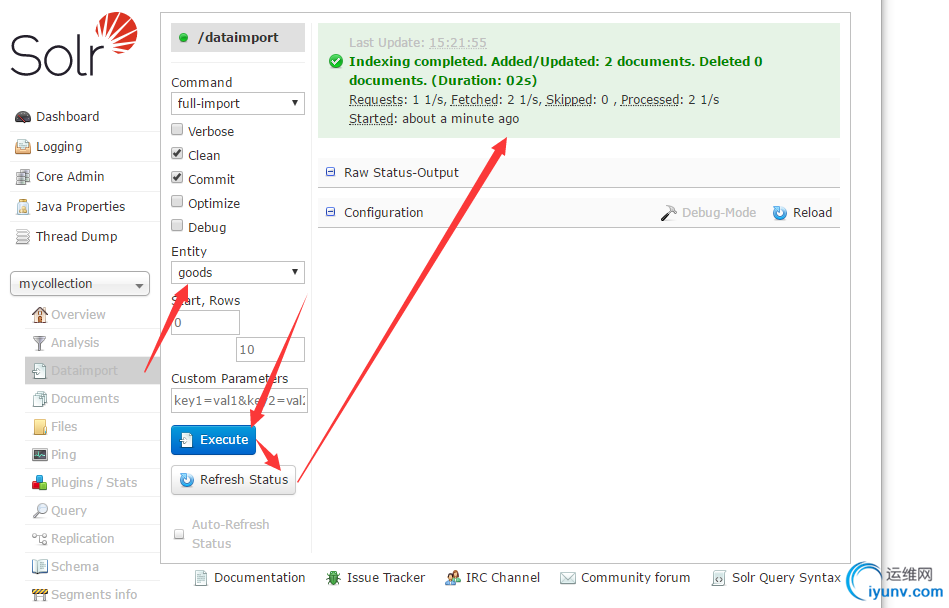Click the Query magnifier icon
Image resolution: width=949 pixels, height=608 pixels.
pos(40,511)
